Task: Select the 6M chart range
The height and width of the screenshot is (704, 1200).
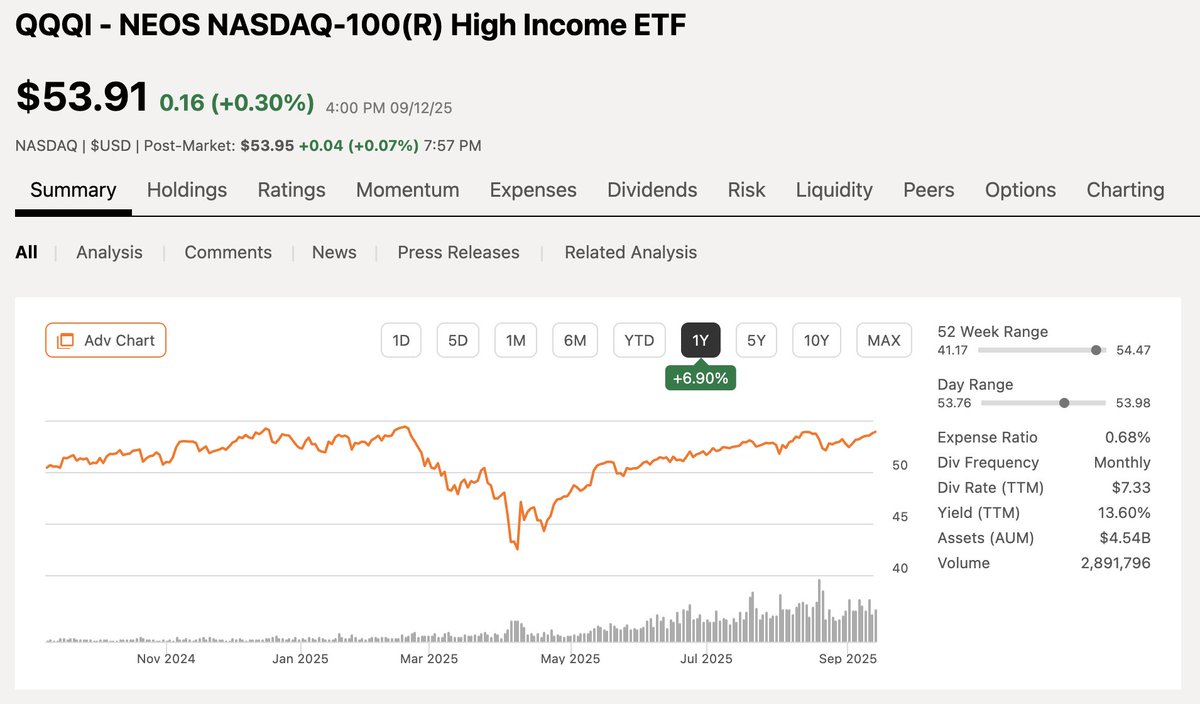Action: [x=575, y=340]
